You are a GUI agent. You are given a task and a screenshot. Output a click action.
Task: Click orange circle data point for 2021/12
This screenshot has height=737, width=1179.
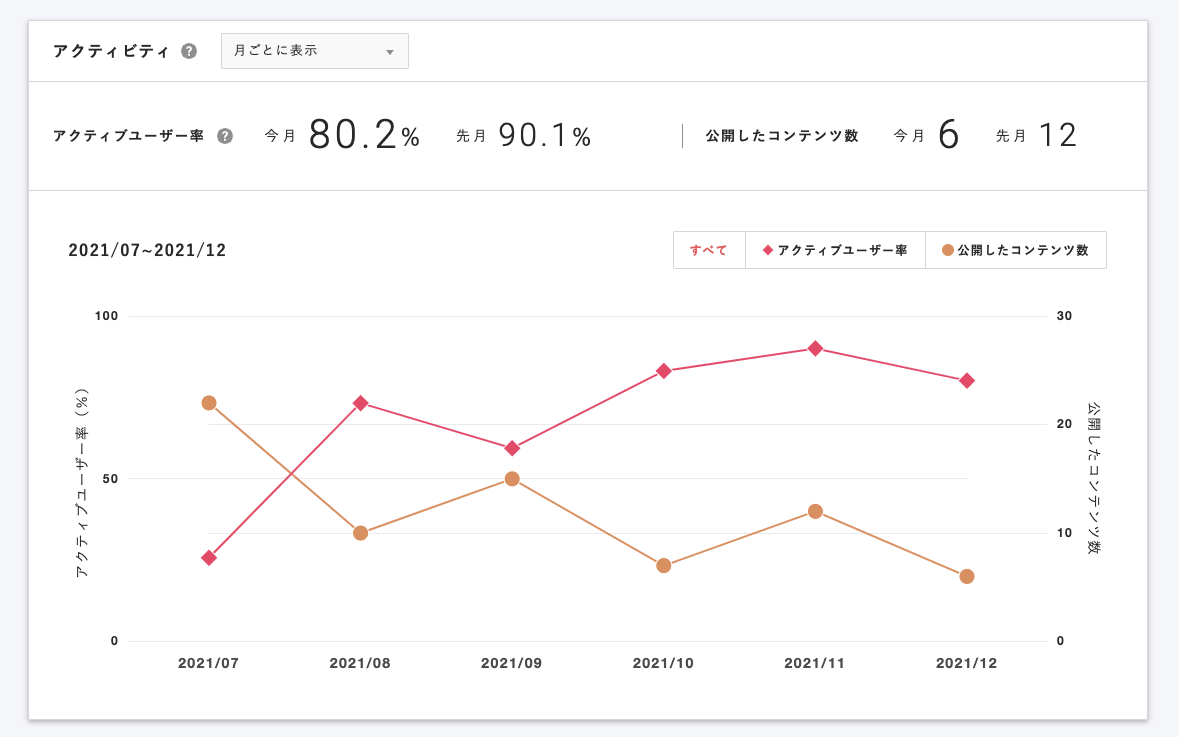(967, 576)
